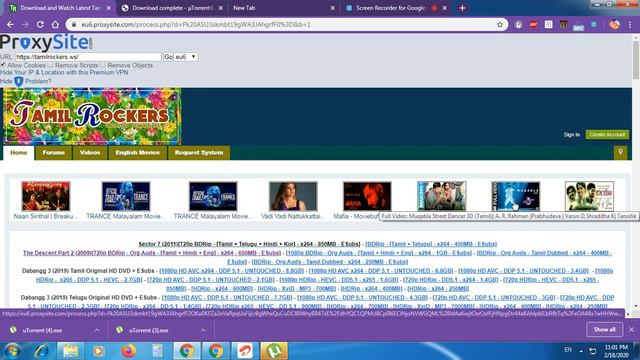Open first 'TRANCE Malayalam Movie' thumbnail
This screenshot has height=360, width=640.
tap(126, 196)
